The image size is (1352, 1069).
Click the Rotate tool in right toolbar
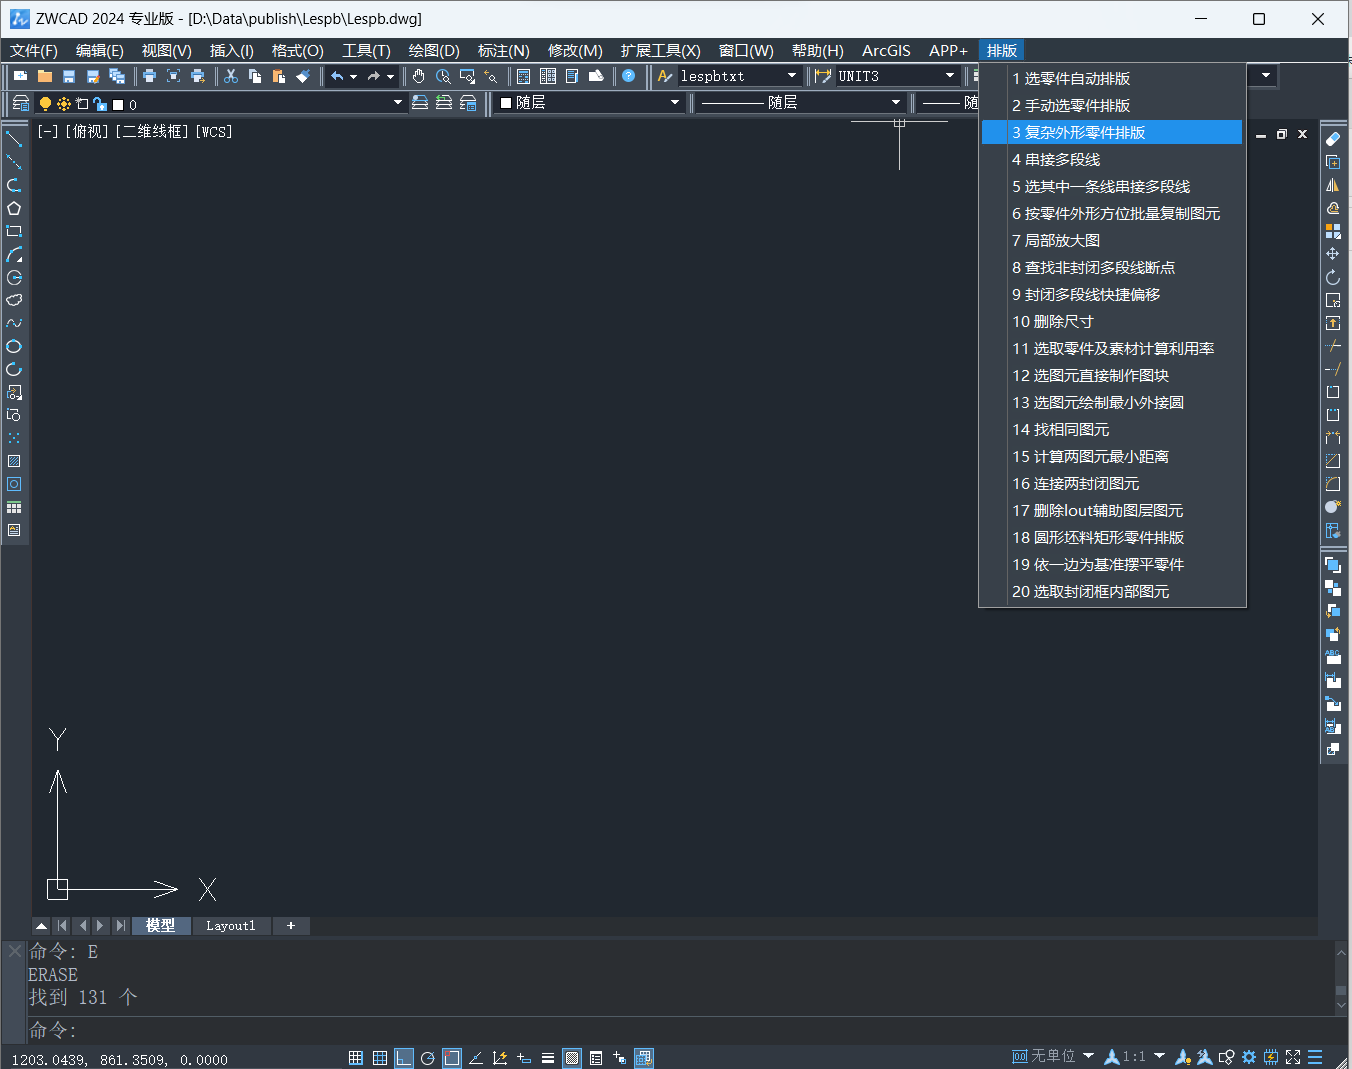click(1333, 277)
